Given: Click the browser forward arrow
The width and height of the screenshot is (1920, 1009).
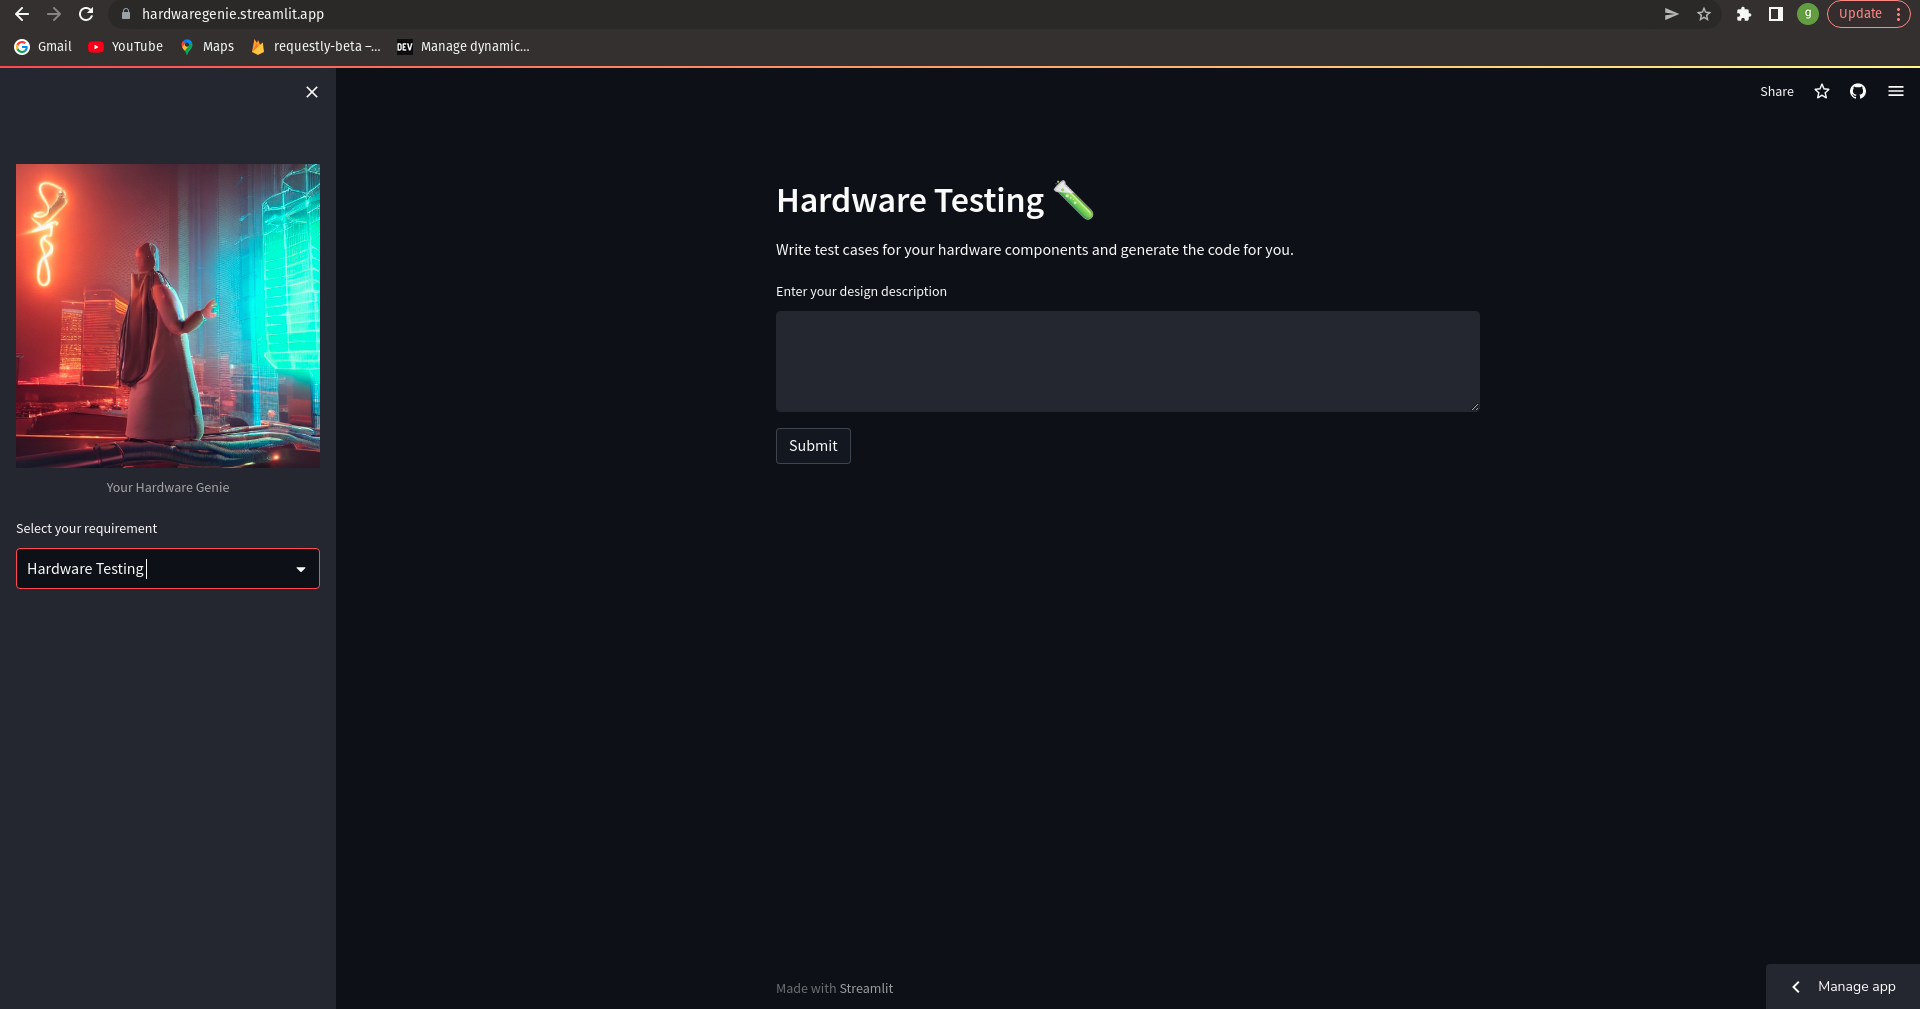Looking at the screenshot, I should tap(54, 14).
